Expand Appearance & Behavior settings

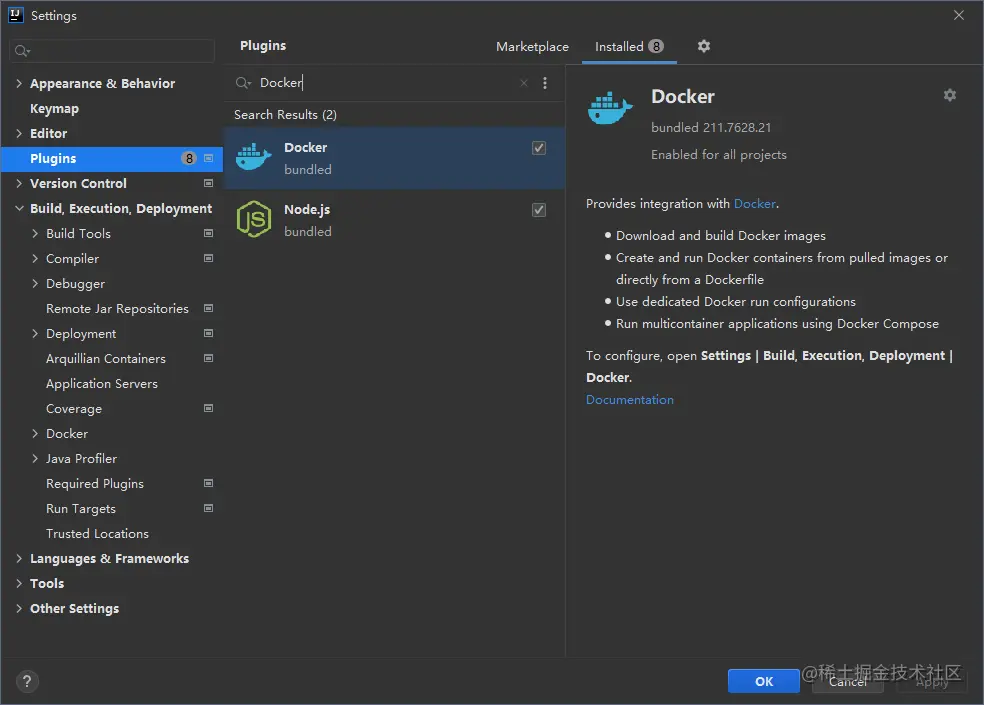pyautogui.click(x=19, y=83)
